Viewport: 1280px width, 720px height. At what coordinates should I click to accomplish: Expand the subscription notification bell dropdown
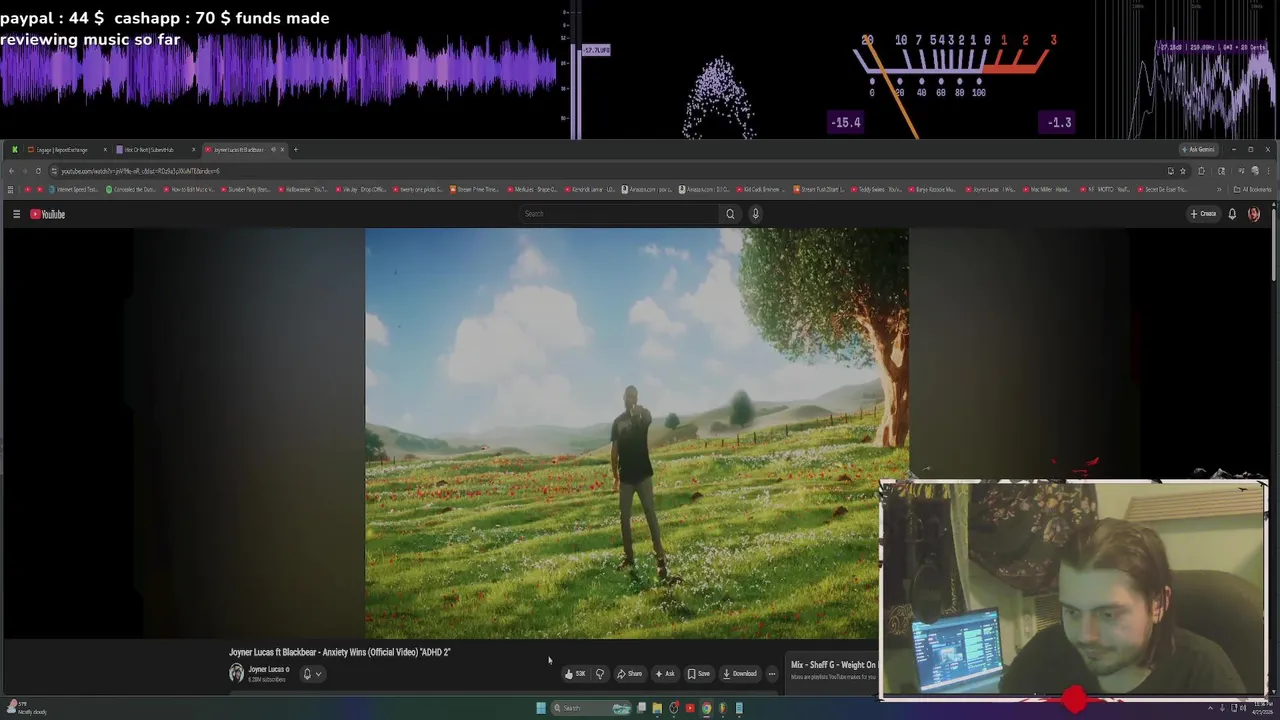pos(312,674)
